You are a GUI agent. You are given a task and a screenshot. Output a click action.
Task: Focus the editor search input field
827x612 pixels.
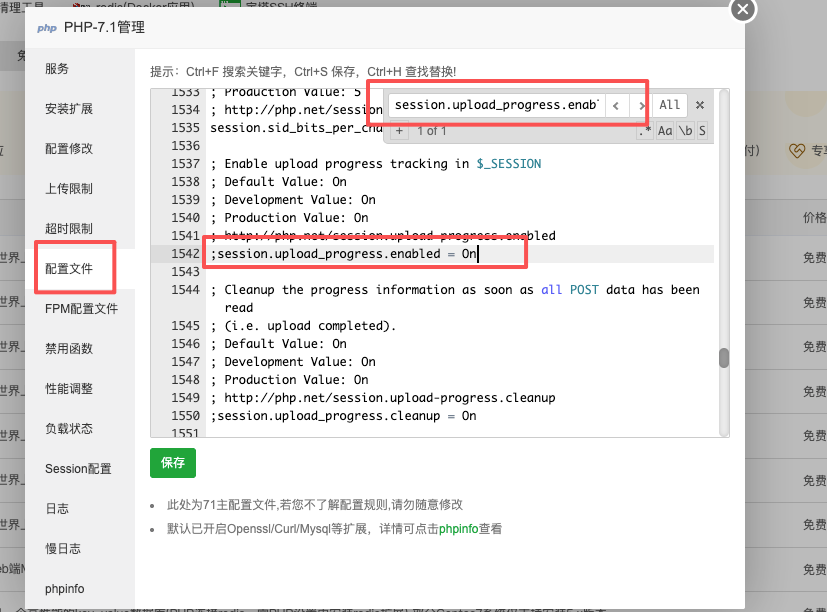click(496, 105)
